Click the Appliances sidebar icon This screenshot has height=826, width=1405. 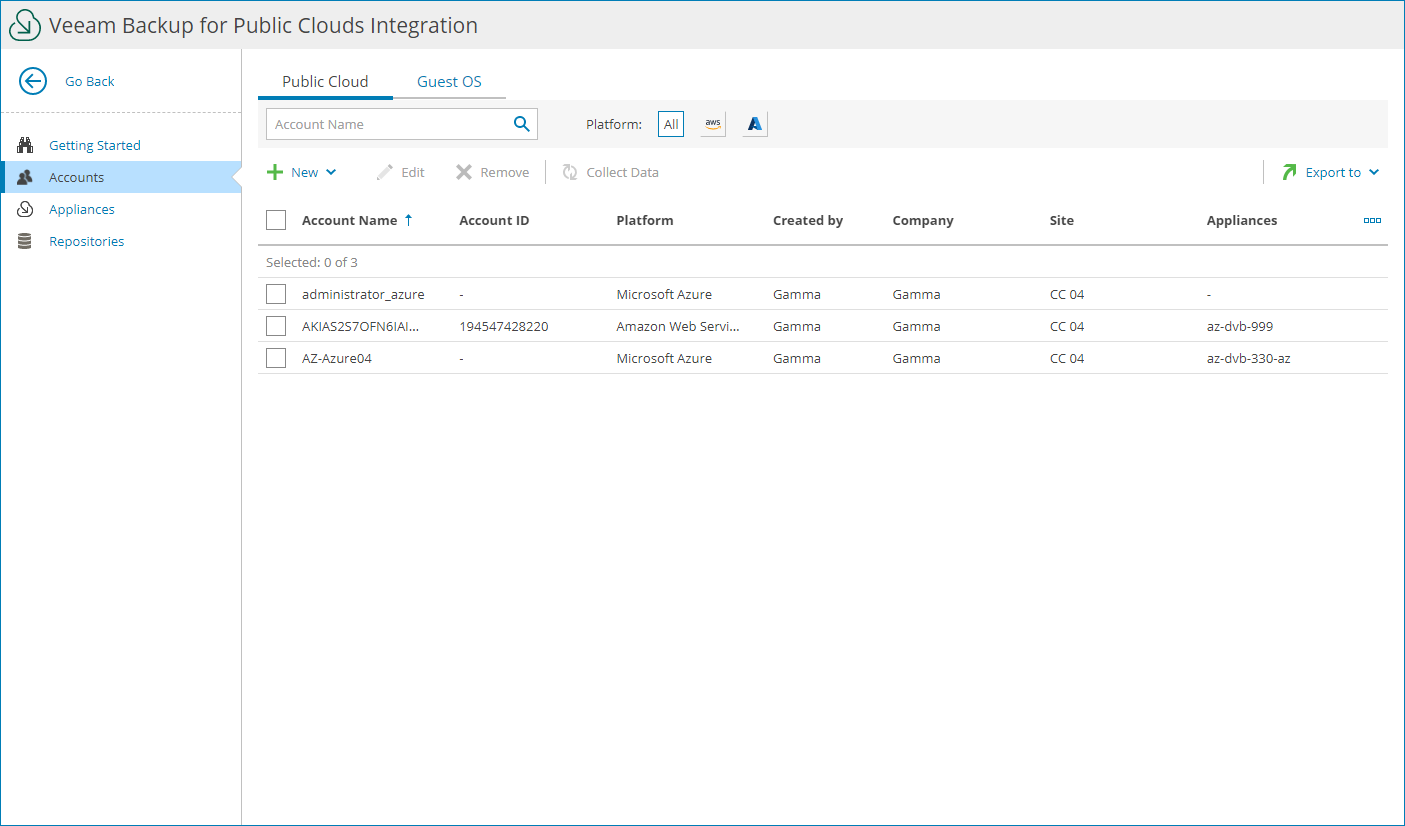click(x=25, y=209)
